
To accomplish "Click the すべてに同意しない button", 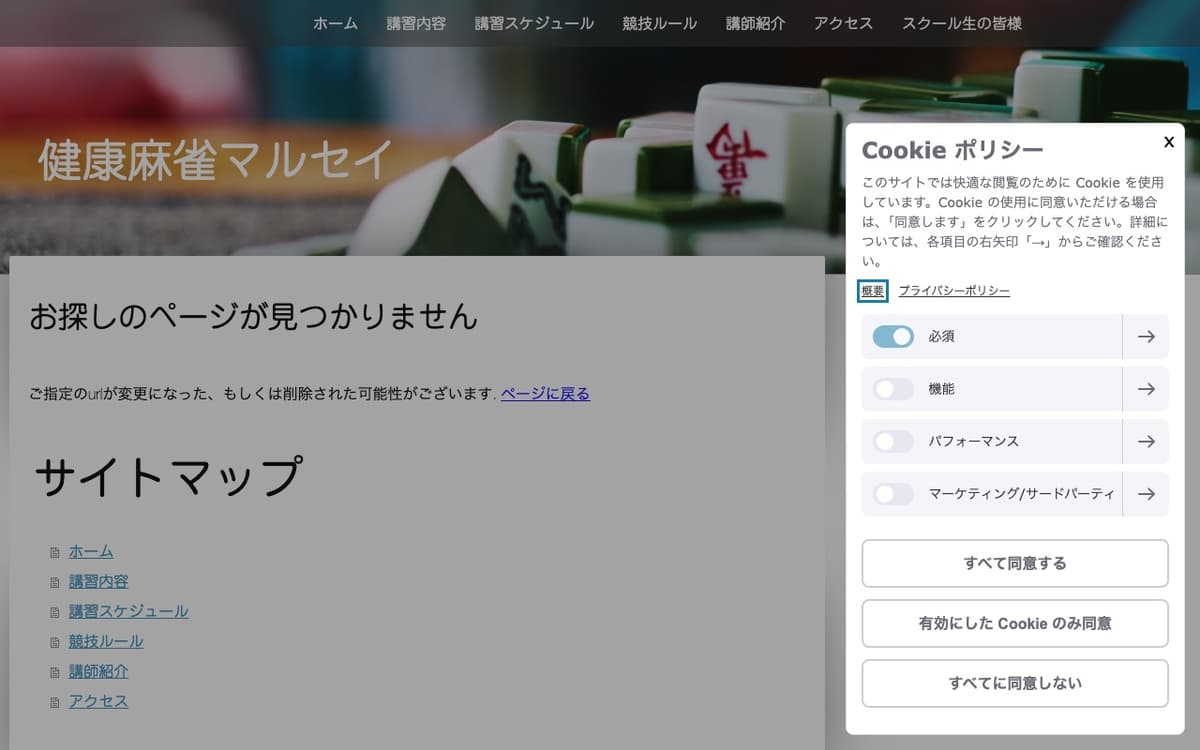I will (x=1015, y=684).
